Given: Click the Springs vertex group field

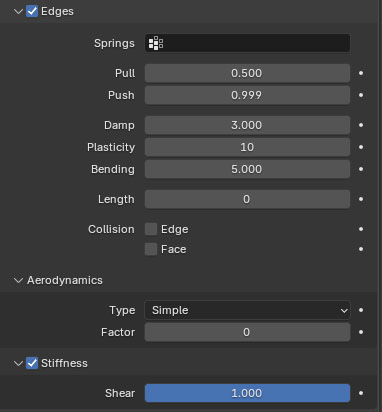Looking at the screenshot, I should click(247, 43).
